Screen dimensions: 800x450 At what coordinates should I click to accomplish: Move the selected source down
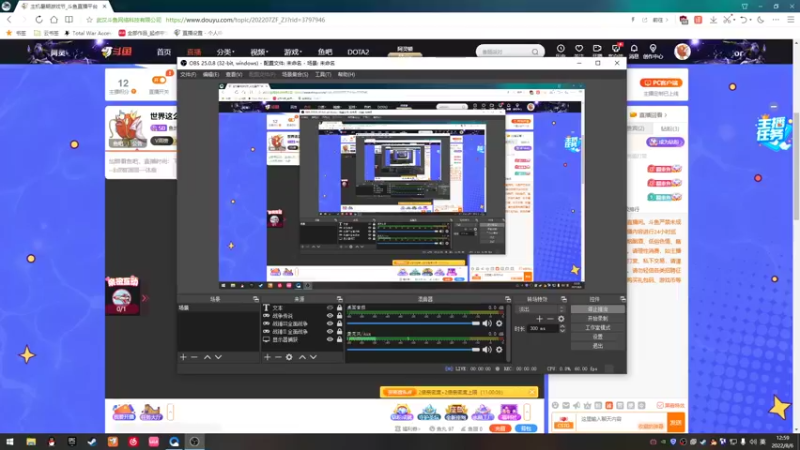(x=313, y=357)
